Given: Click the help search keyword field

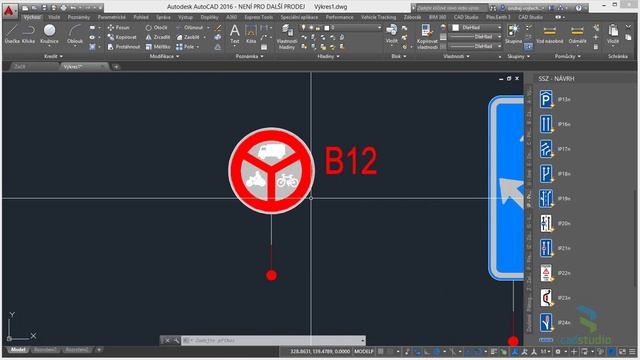Looking at the screenshot, I should tap(451, 8).
